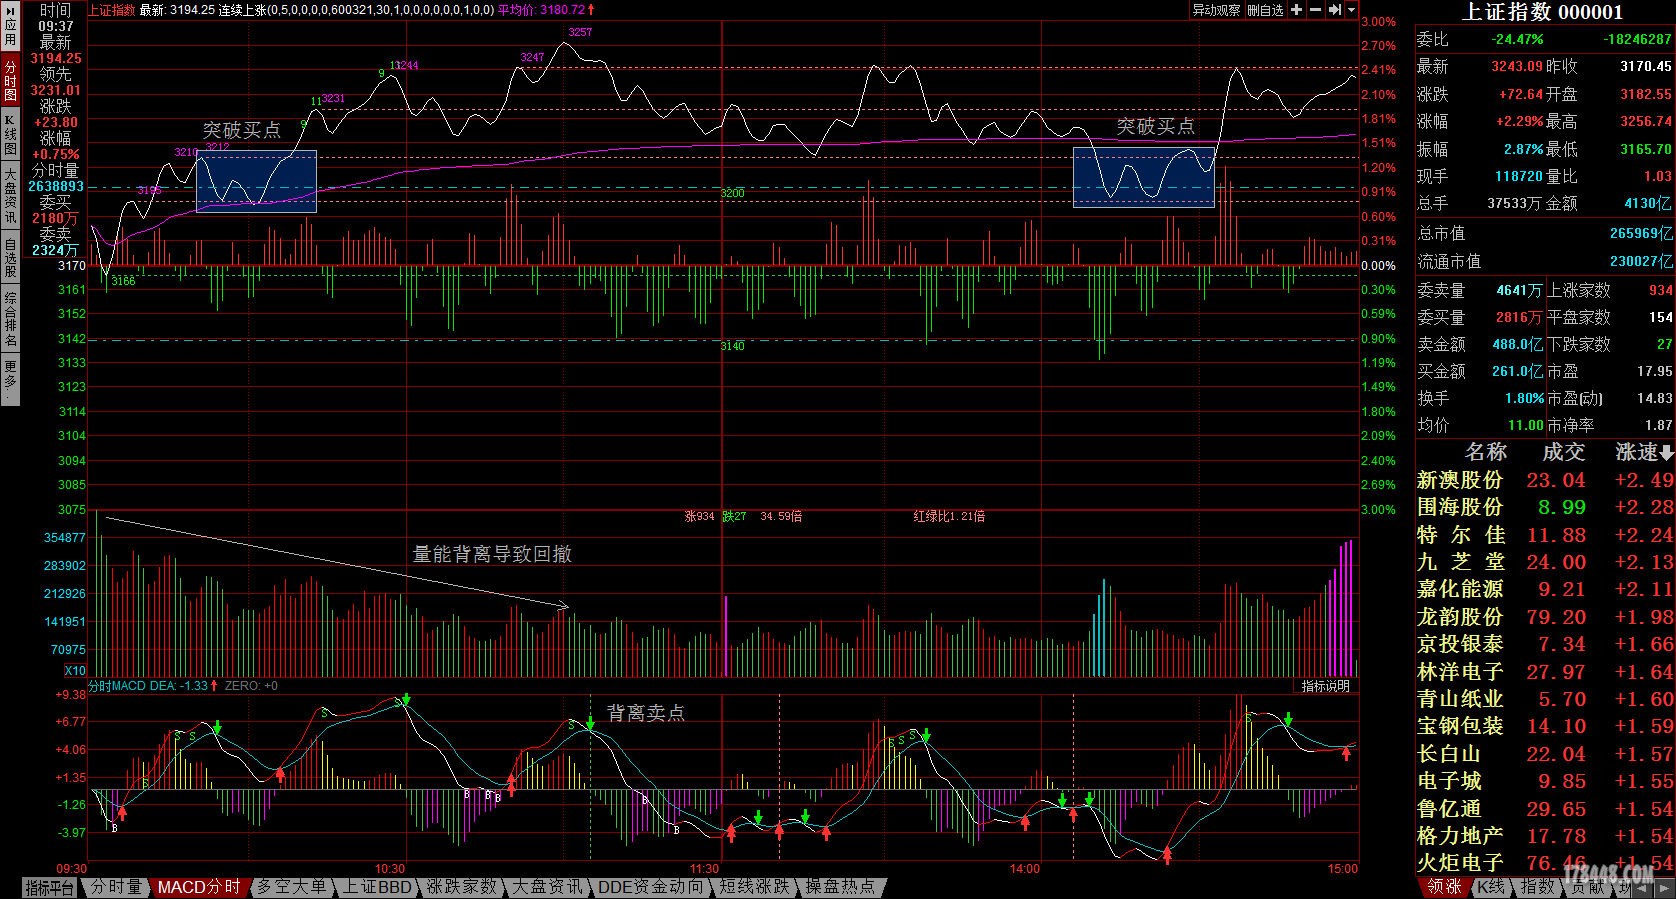Select the 涨跌家数 bottom tab
The height and width of the screenshot is (899, 1676).
(462, 887)
